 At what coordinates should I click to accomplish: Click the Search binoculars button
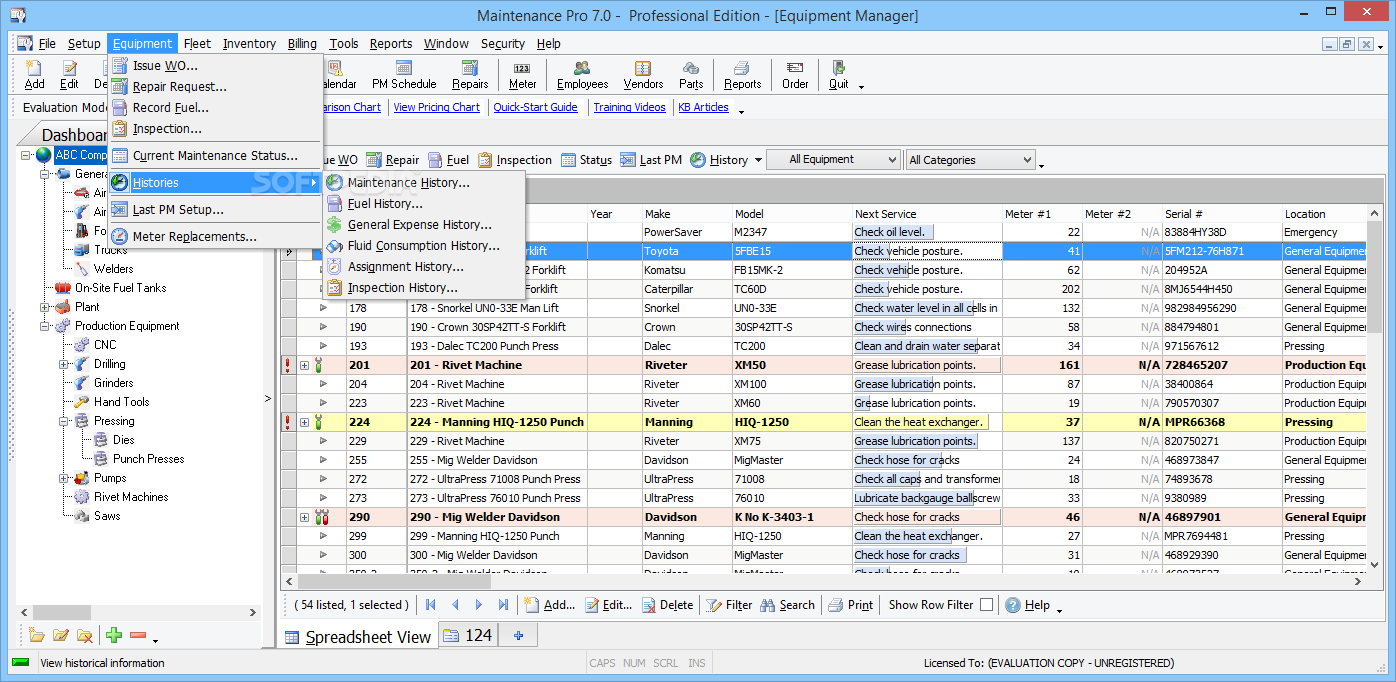pos(787,605)
